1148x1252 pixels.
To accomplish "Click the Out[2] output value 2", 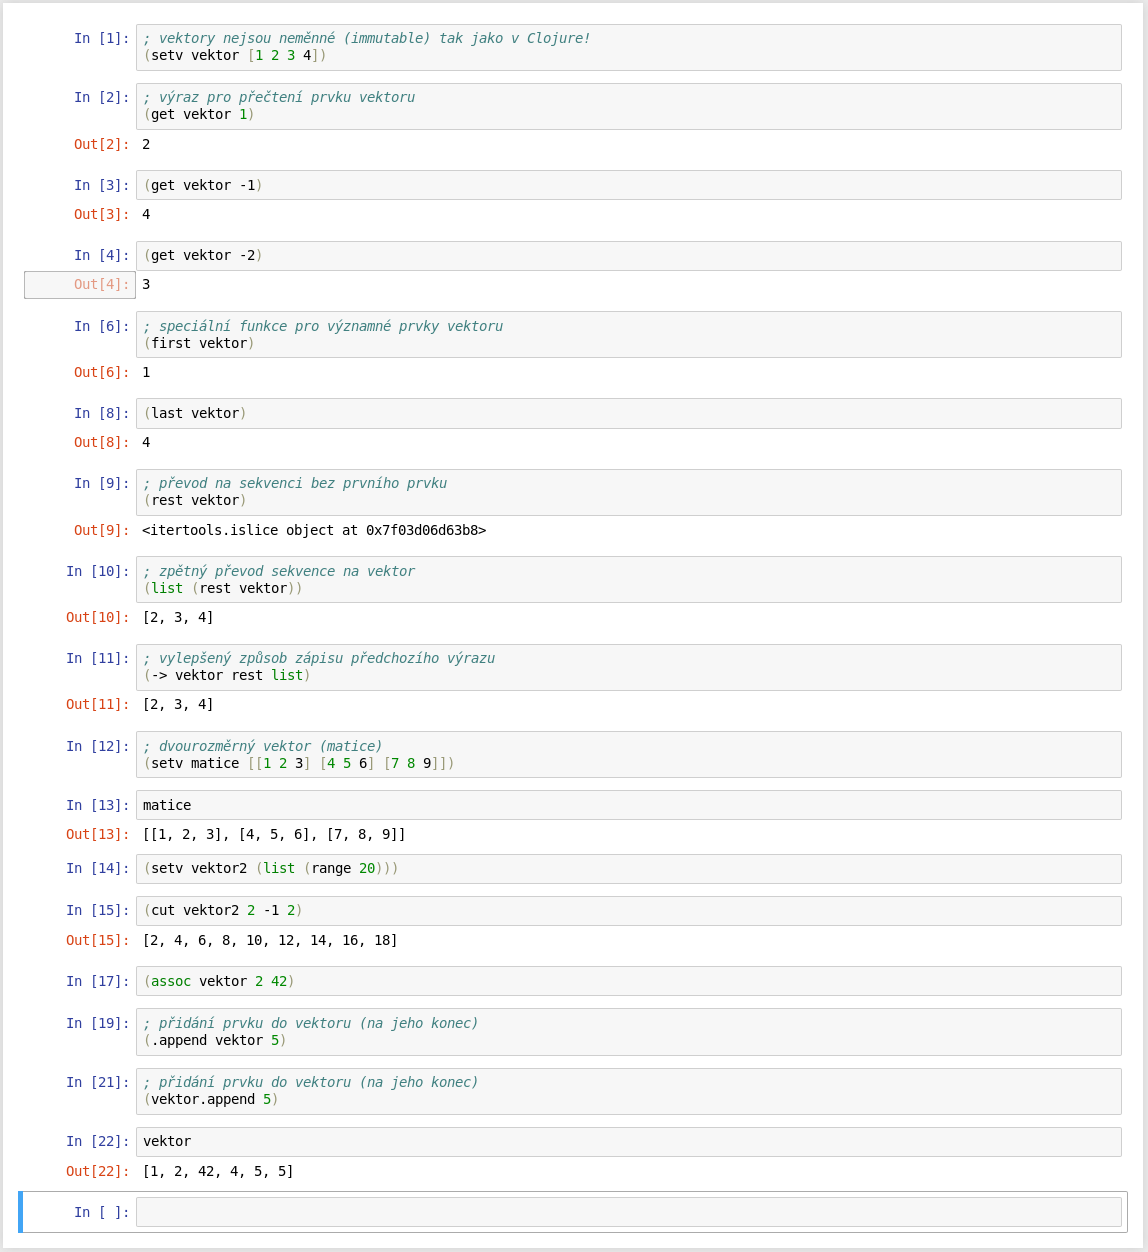I will [146, 144].
